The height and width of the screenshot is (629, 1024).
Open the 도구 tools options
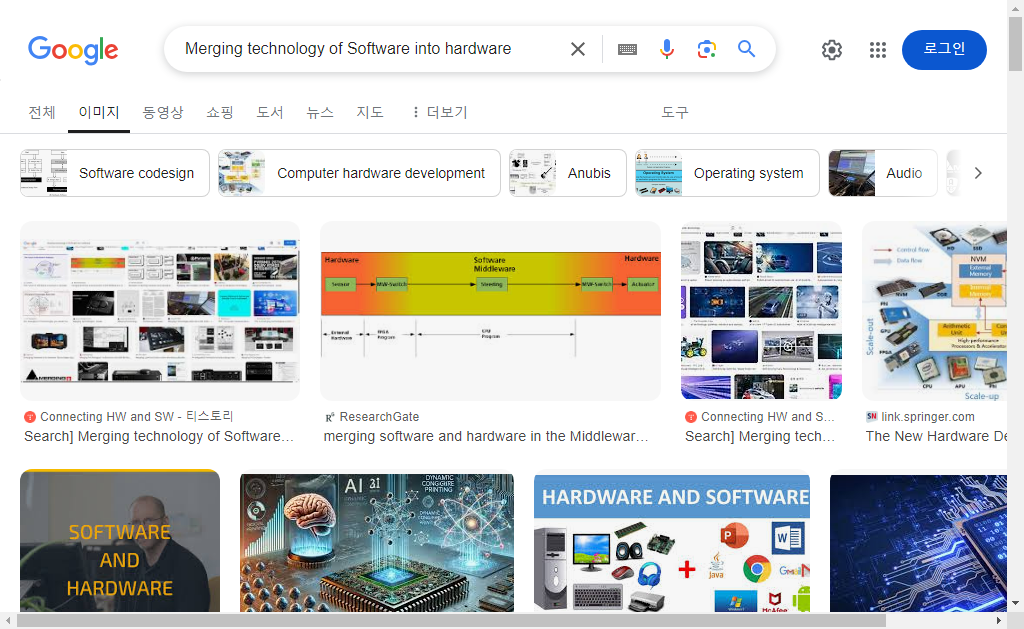[x=675, y=112]
